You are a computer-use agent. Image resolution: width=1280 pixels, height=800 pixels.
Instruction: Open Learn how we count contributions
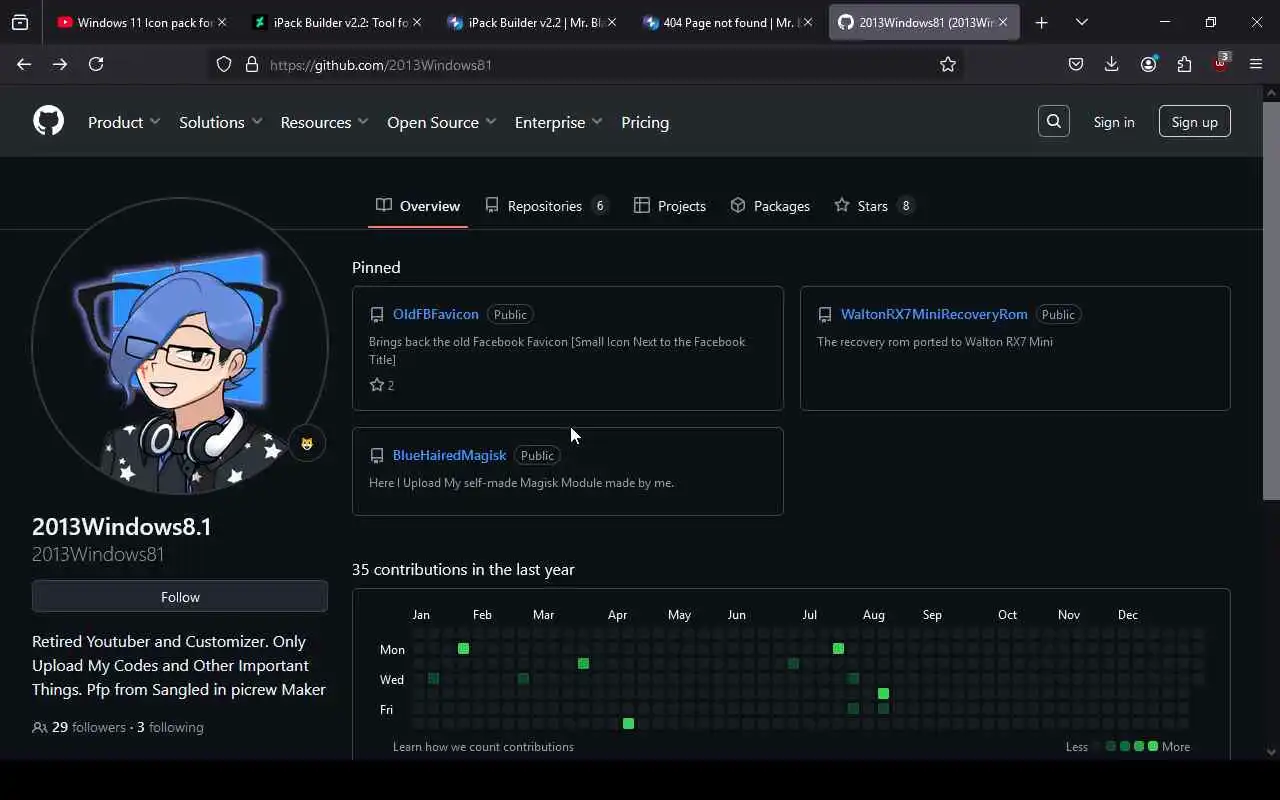point(483,747)
